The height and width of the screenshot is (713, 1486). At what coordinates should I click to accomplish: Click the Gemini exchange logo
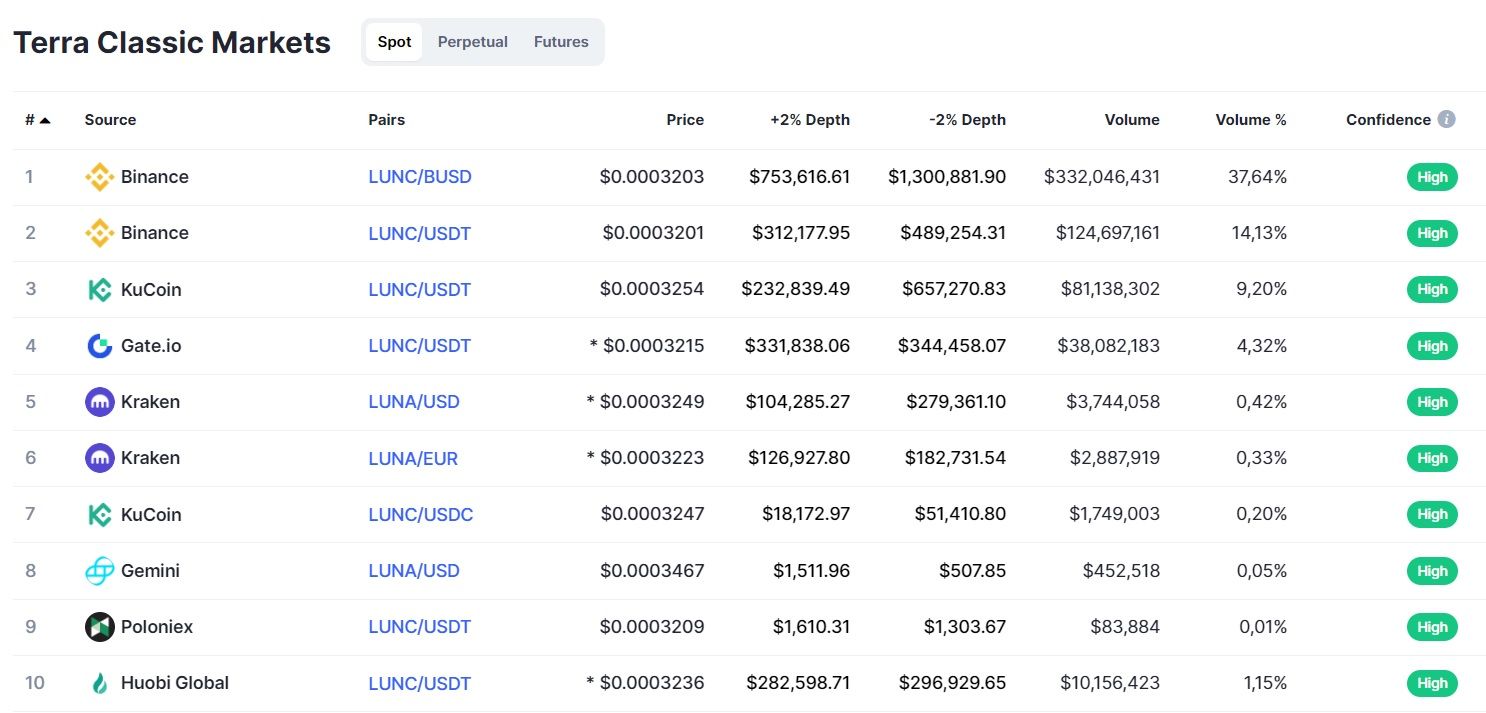[x=99, y=571]
